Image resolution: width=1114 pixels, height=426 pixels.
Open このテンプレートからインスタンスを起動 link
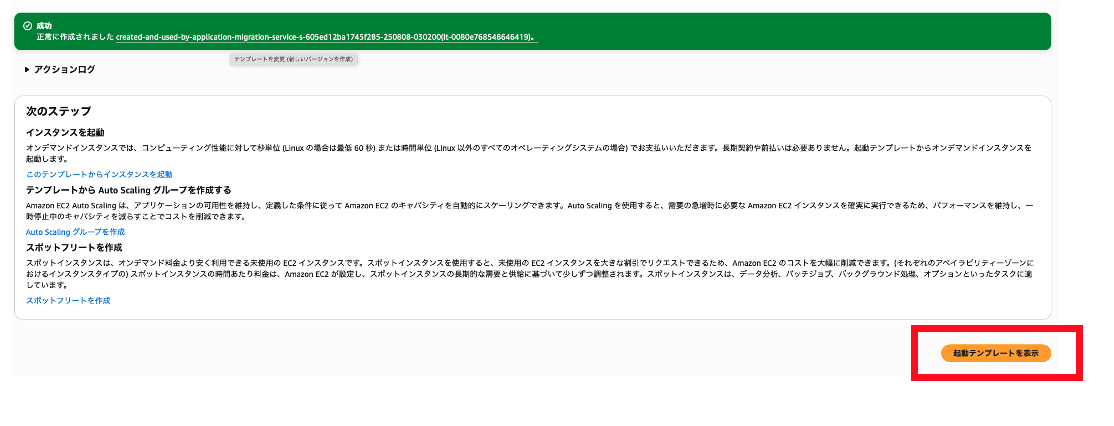point(99,174)
